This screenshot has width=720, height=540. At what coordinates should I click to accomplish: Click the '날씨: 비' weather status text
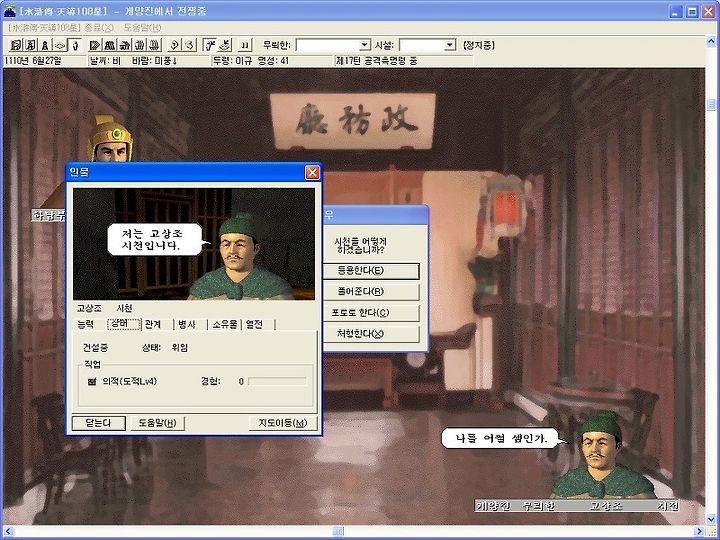pos(105,61)
